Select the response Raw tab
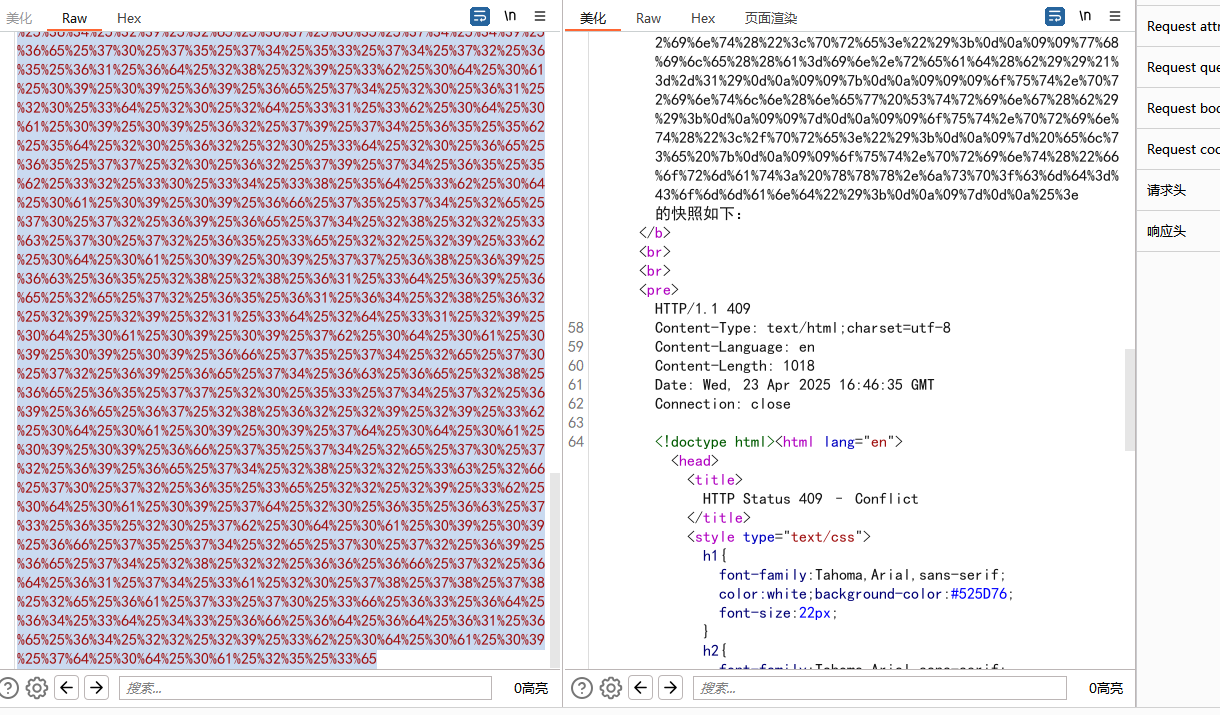Screen dimensions: 1220x715 648,18
